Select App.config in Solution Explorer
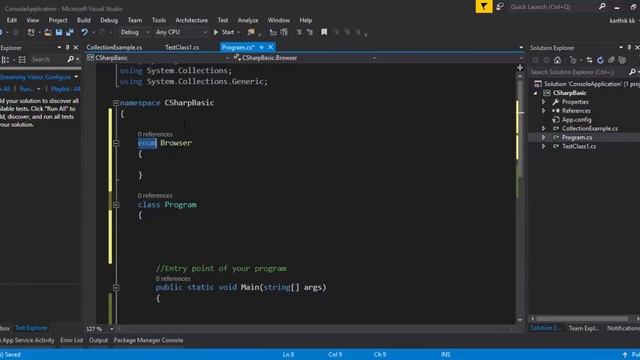The image size is (640, 360). pos(576,120)
